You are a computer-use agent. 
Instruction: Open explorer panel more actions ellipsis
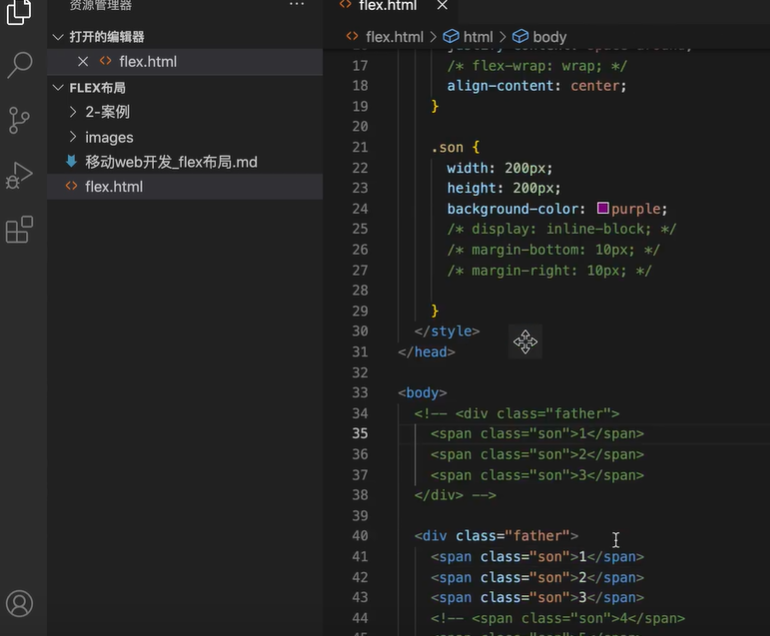pos(297,5)
